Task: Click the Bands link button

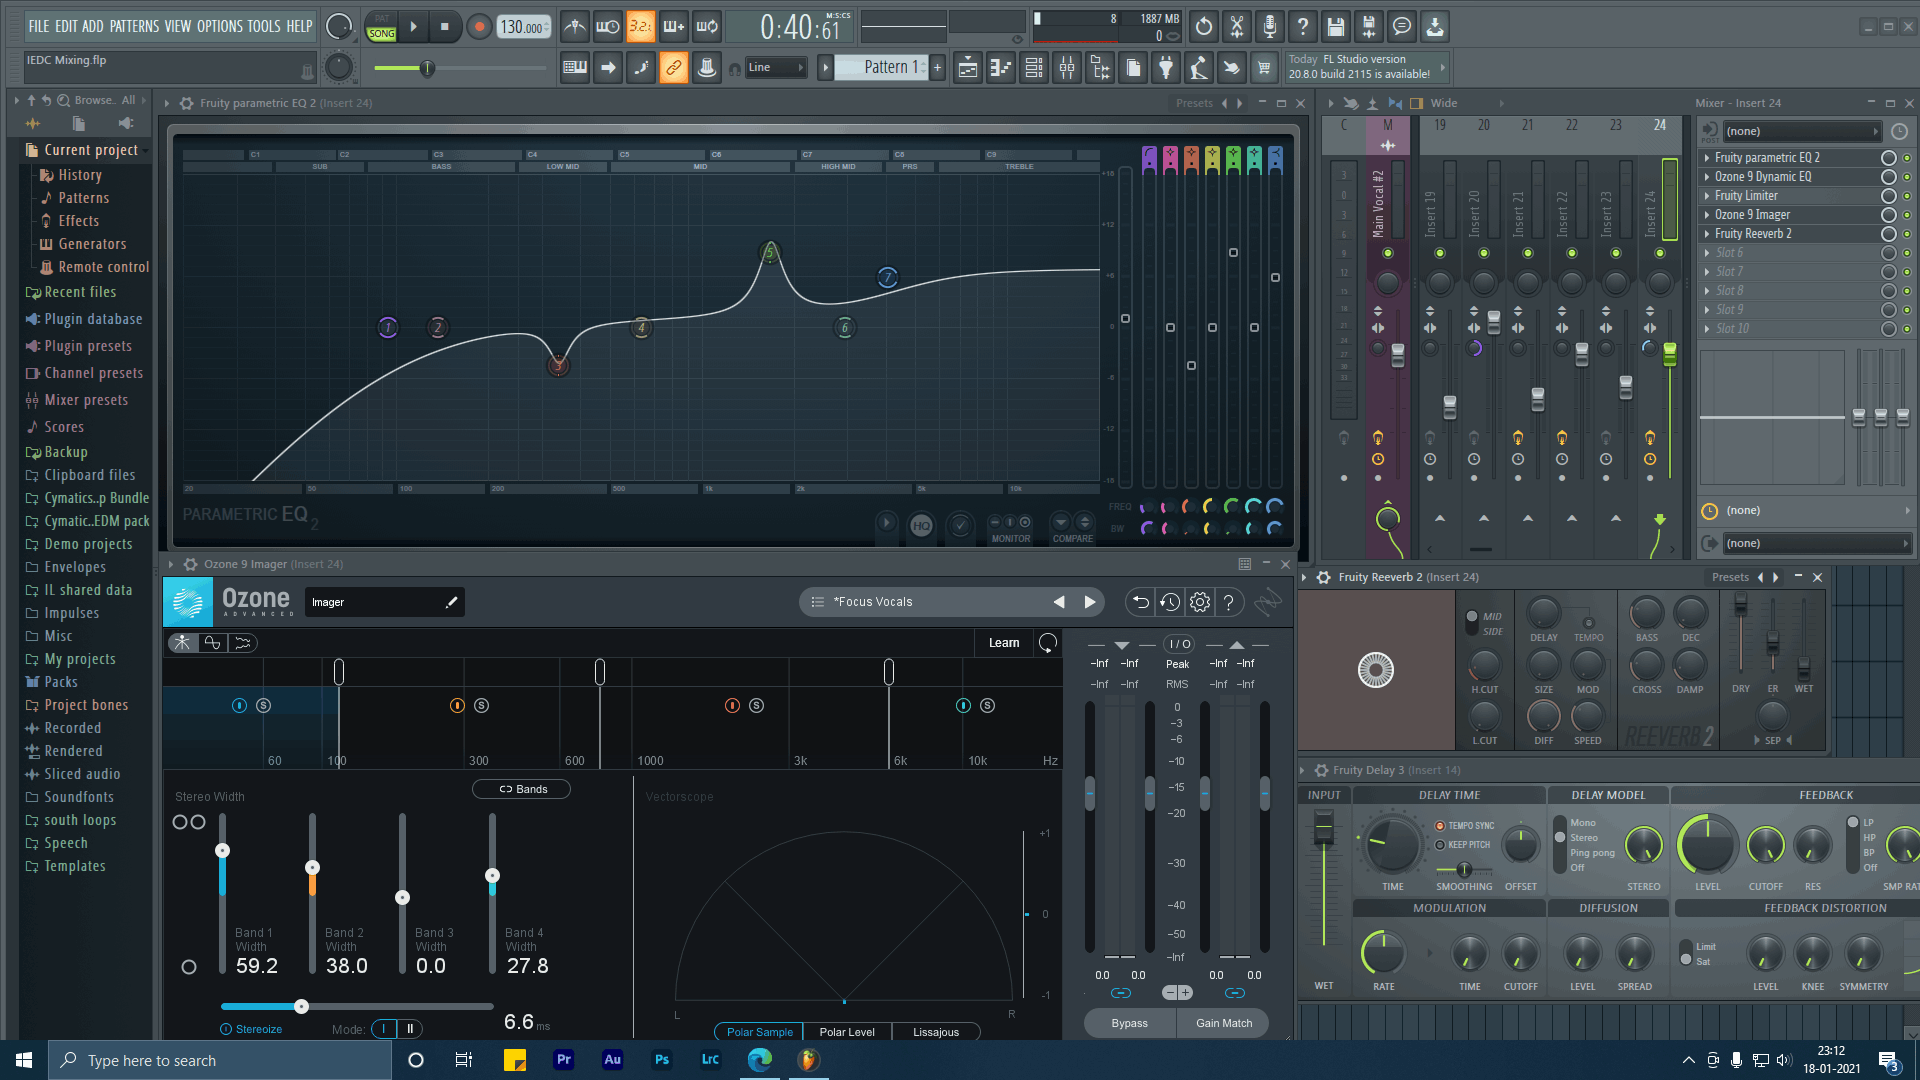Action: coord(522,789)
